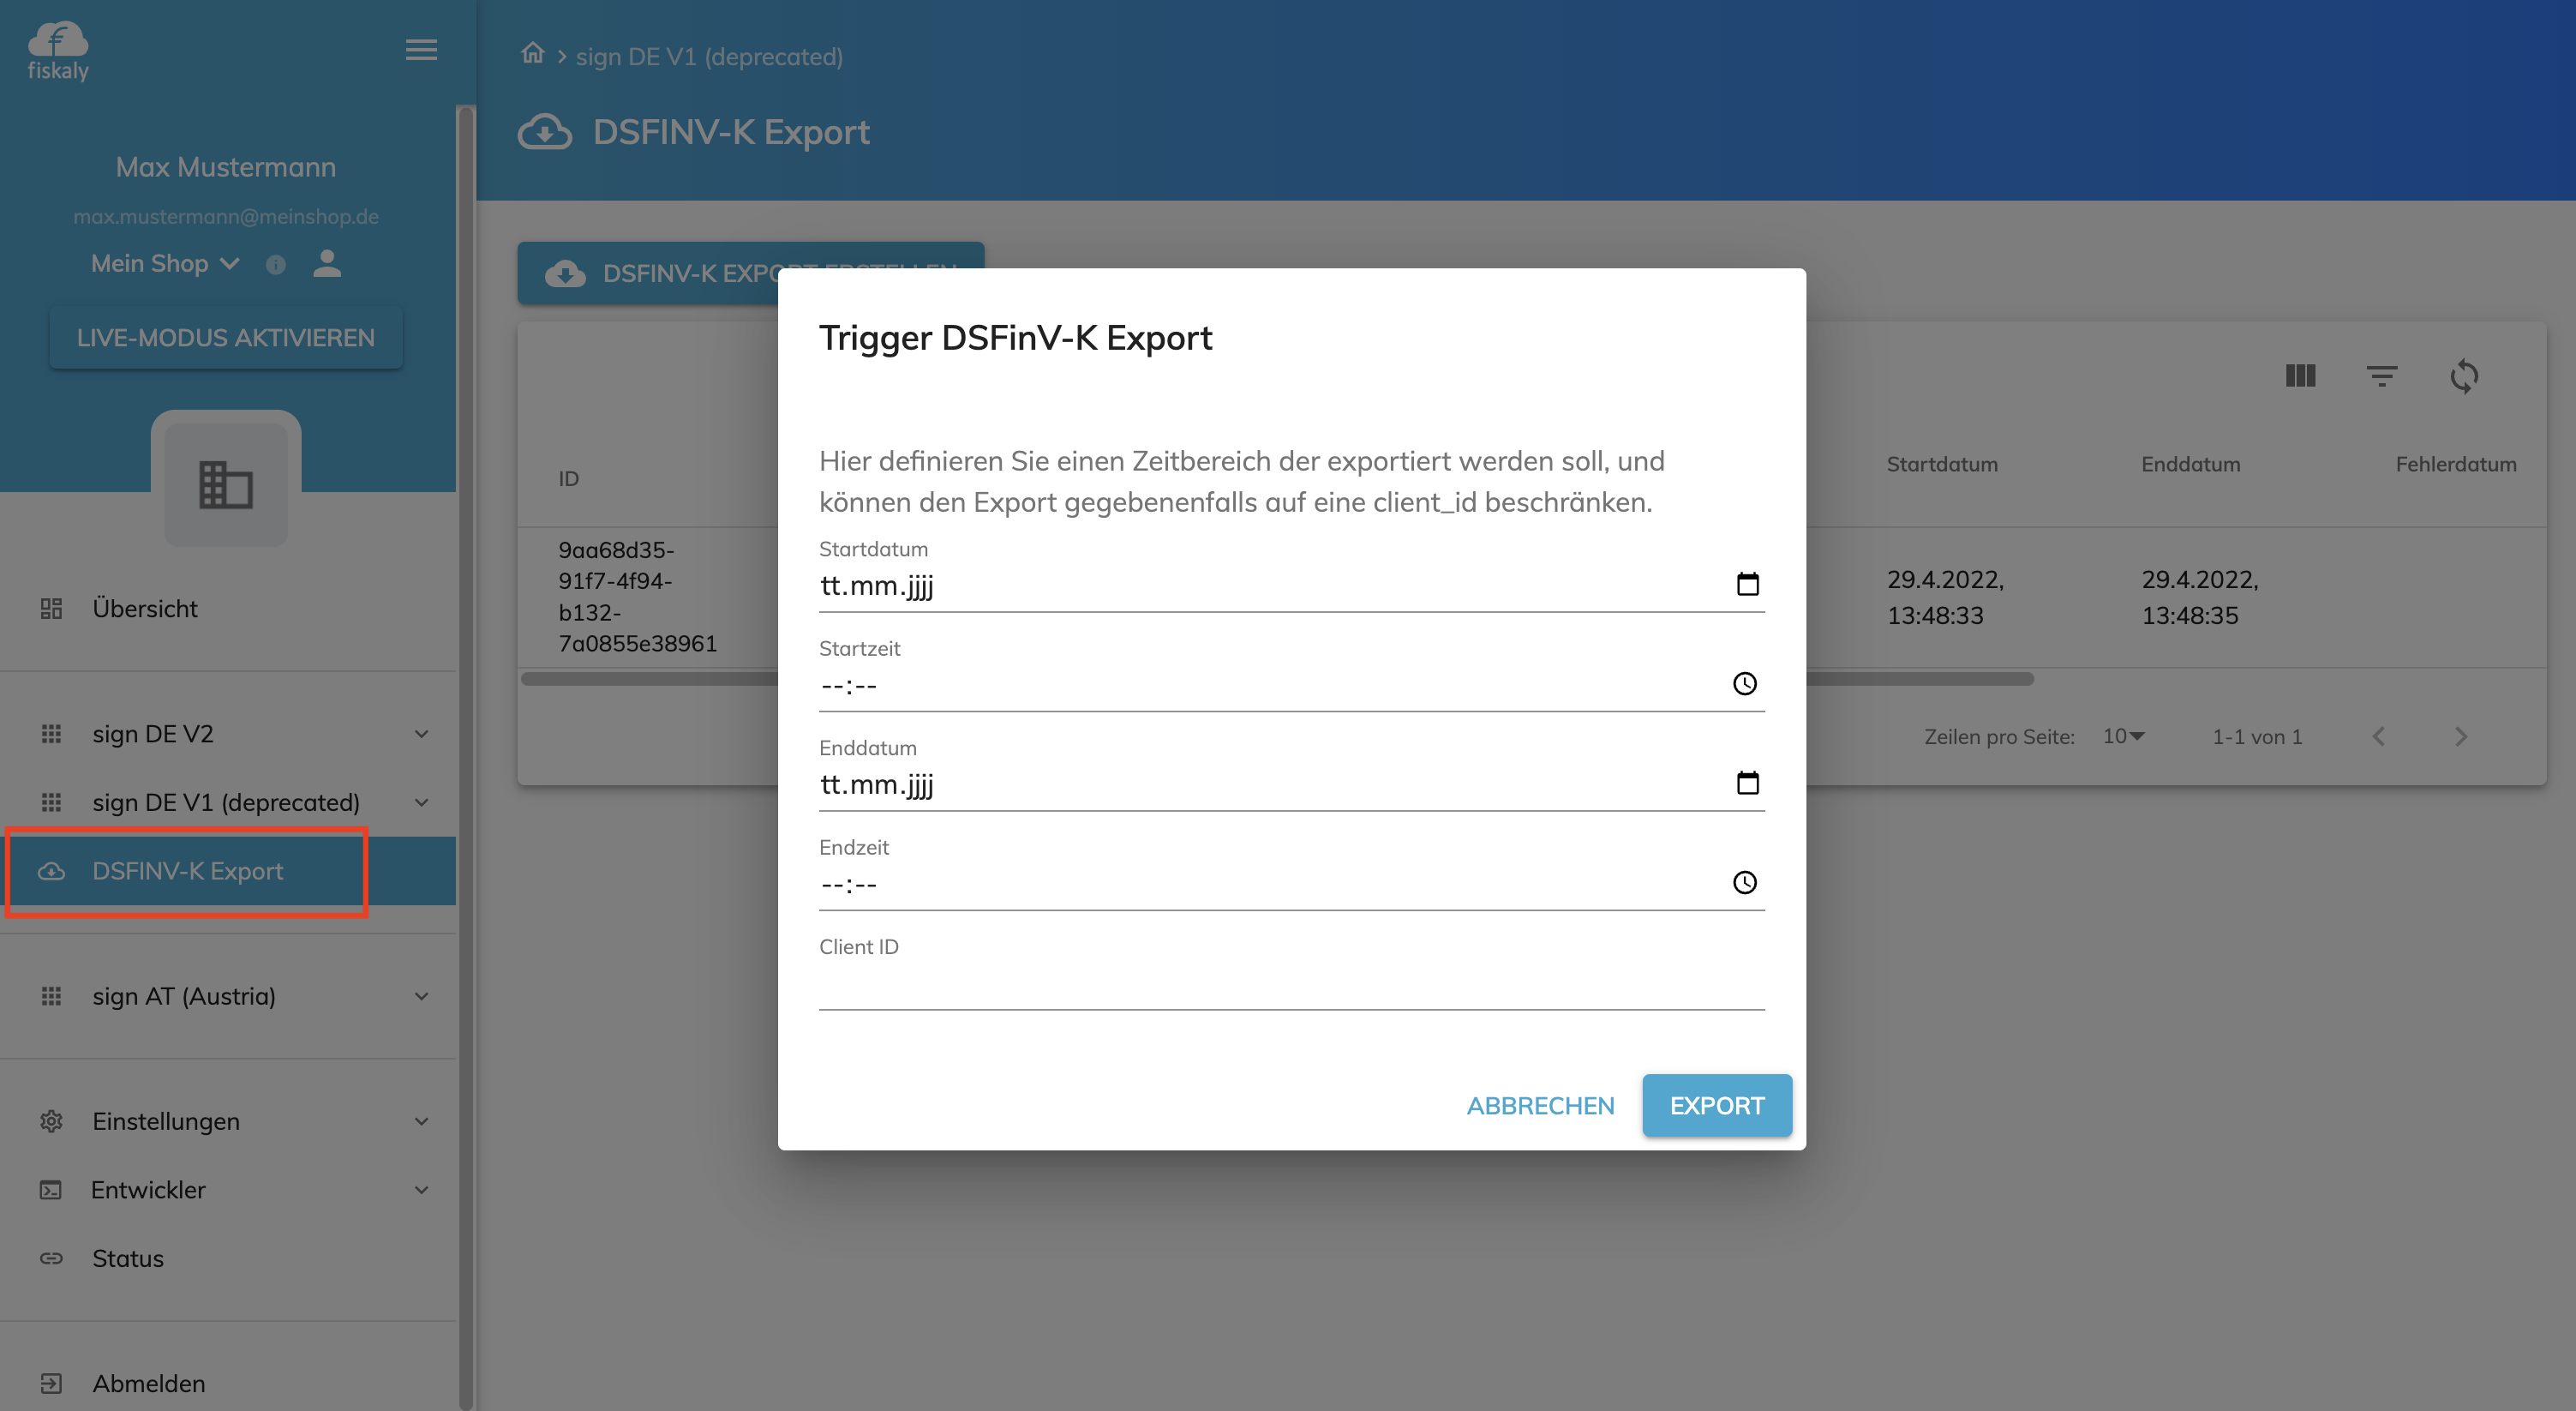Click the table refresh icon
Viewport: 2576px width, 1411px height.
coord(2463,376)
